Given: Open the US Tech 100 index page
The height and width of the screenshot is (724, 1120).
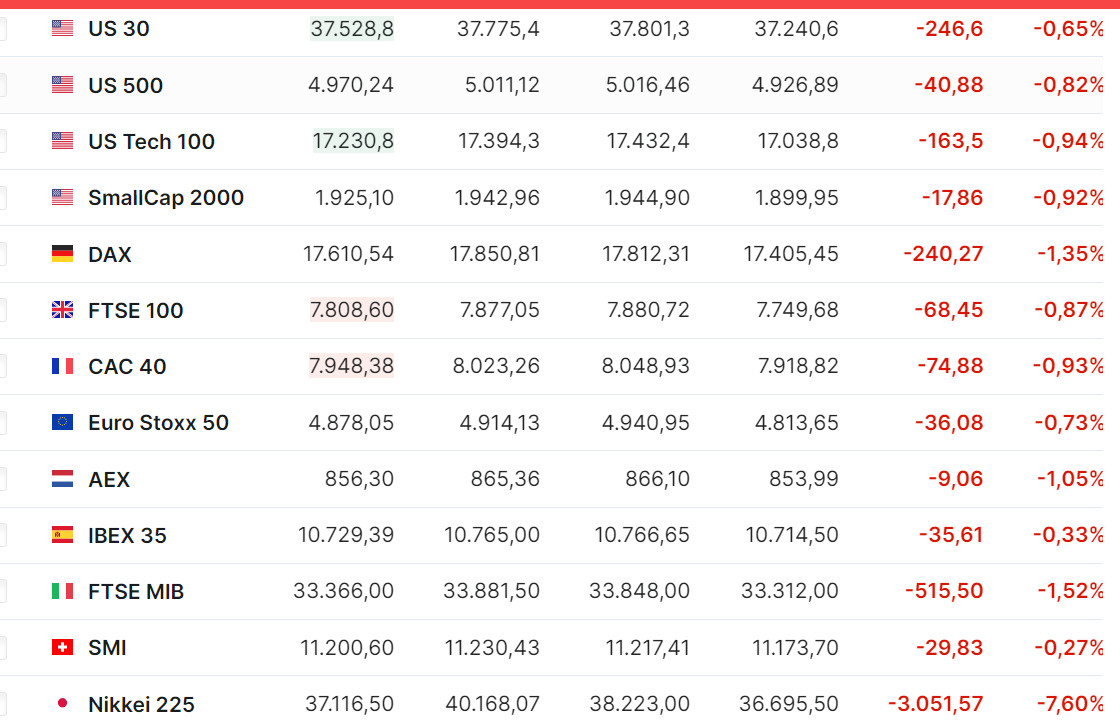Looking at the screenshot, I should click(x=151, y=142).
